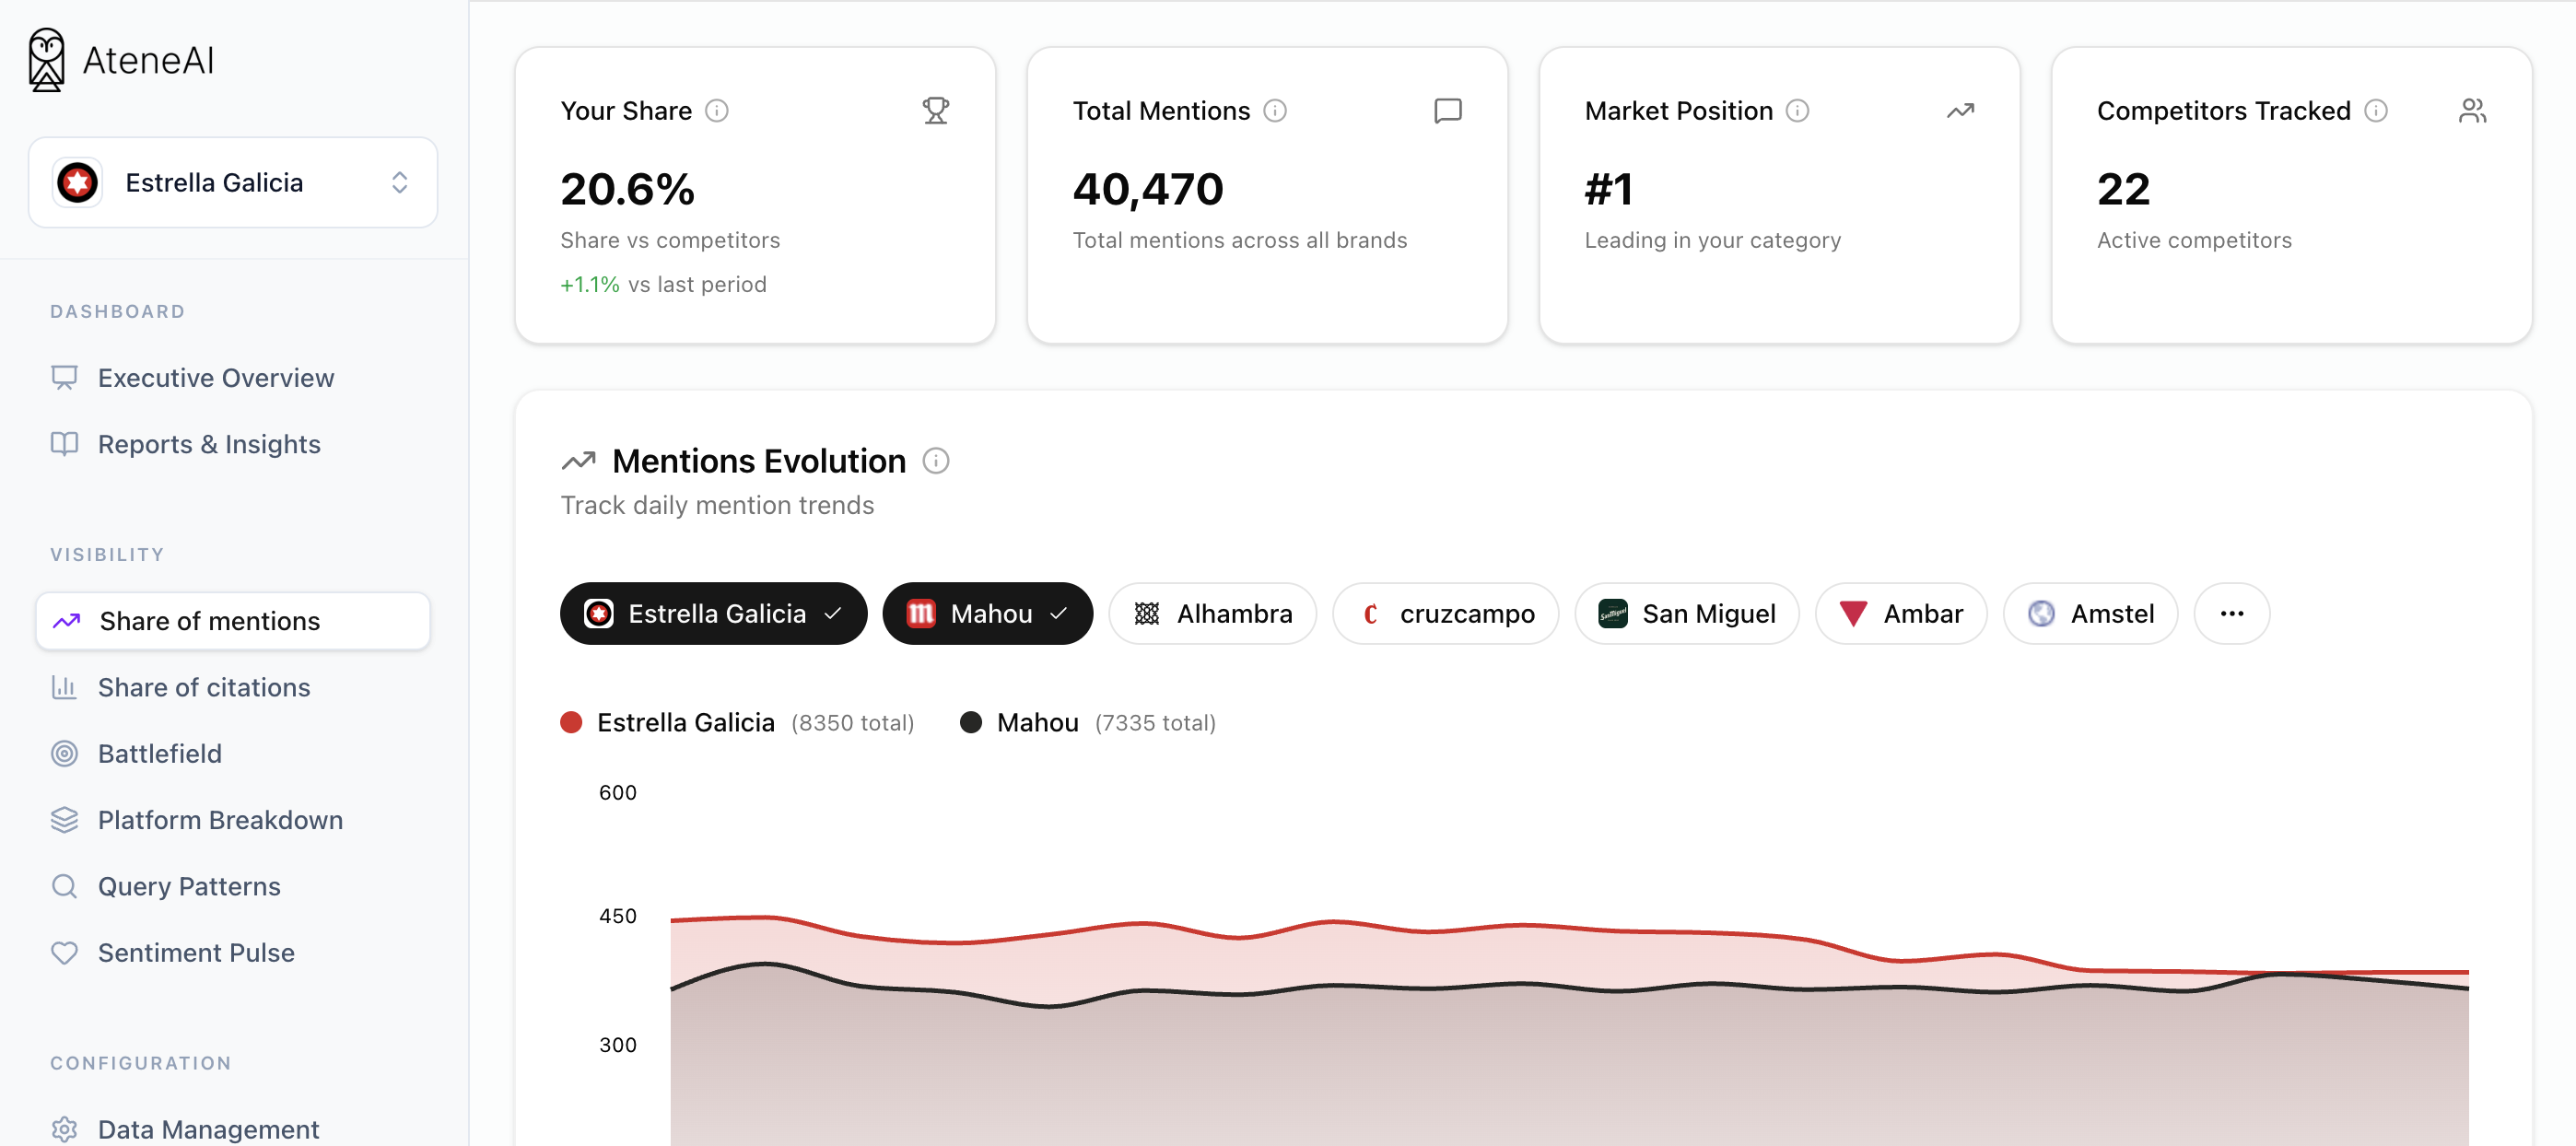Deselect the Estrella Galicia brand chip

pyautogui.click(x=713, y=614)
